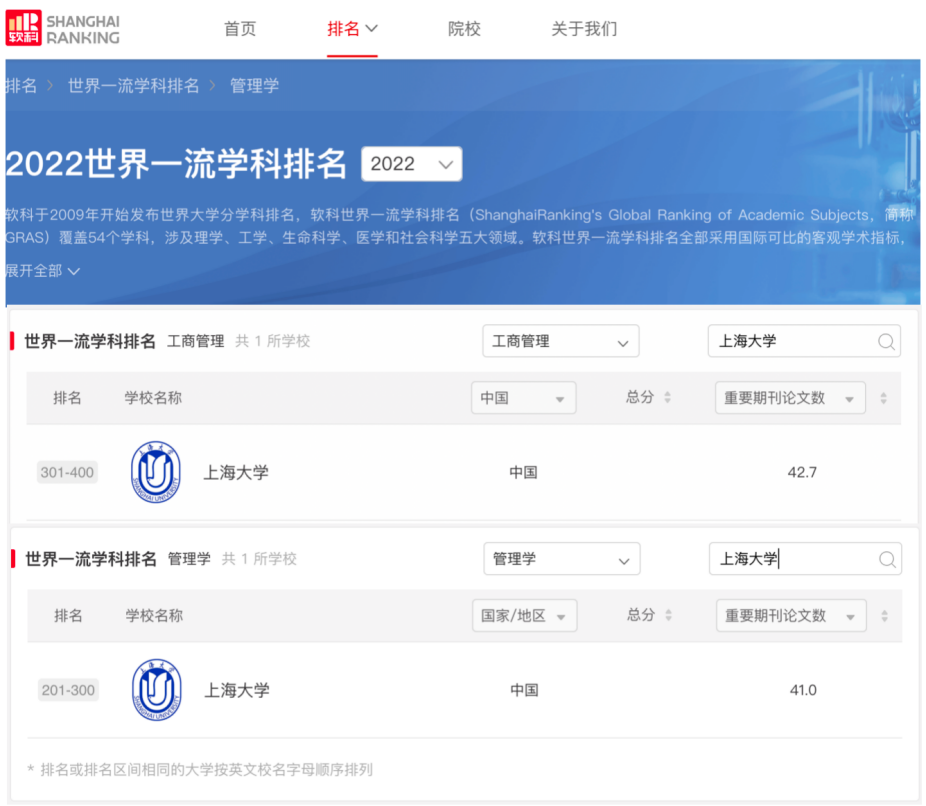Go to 首页 in the top navigation
926x806 pixels.
240,28
